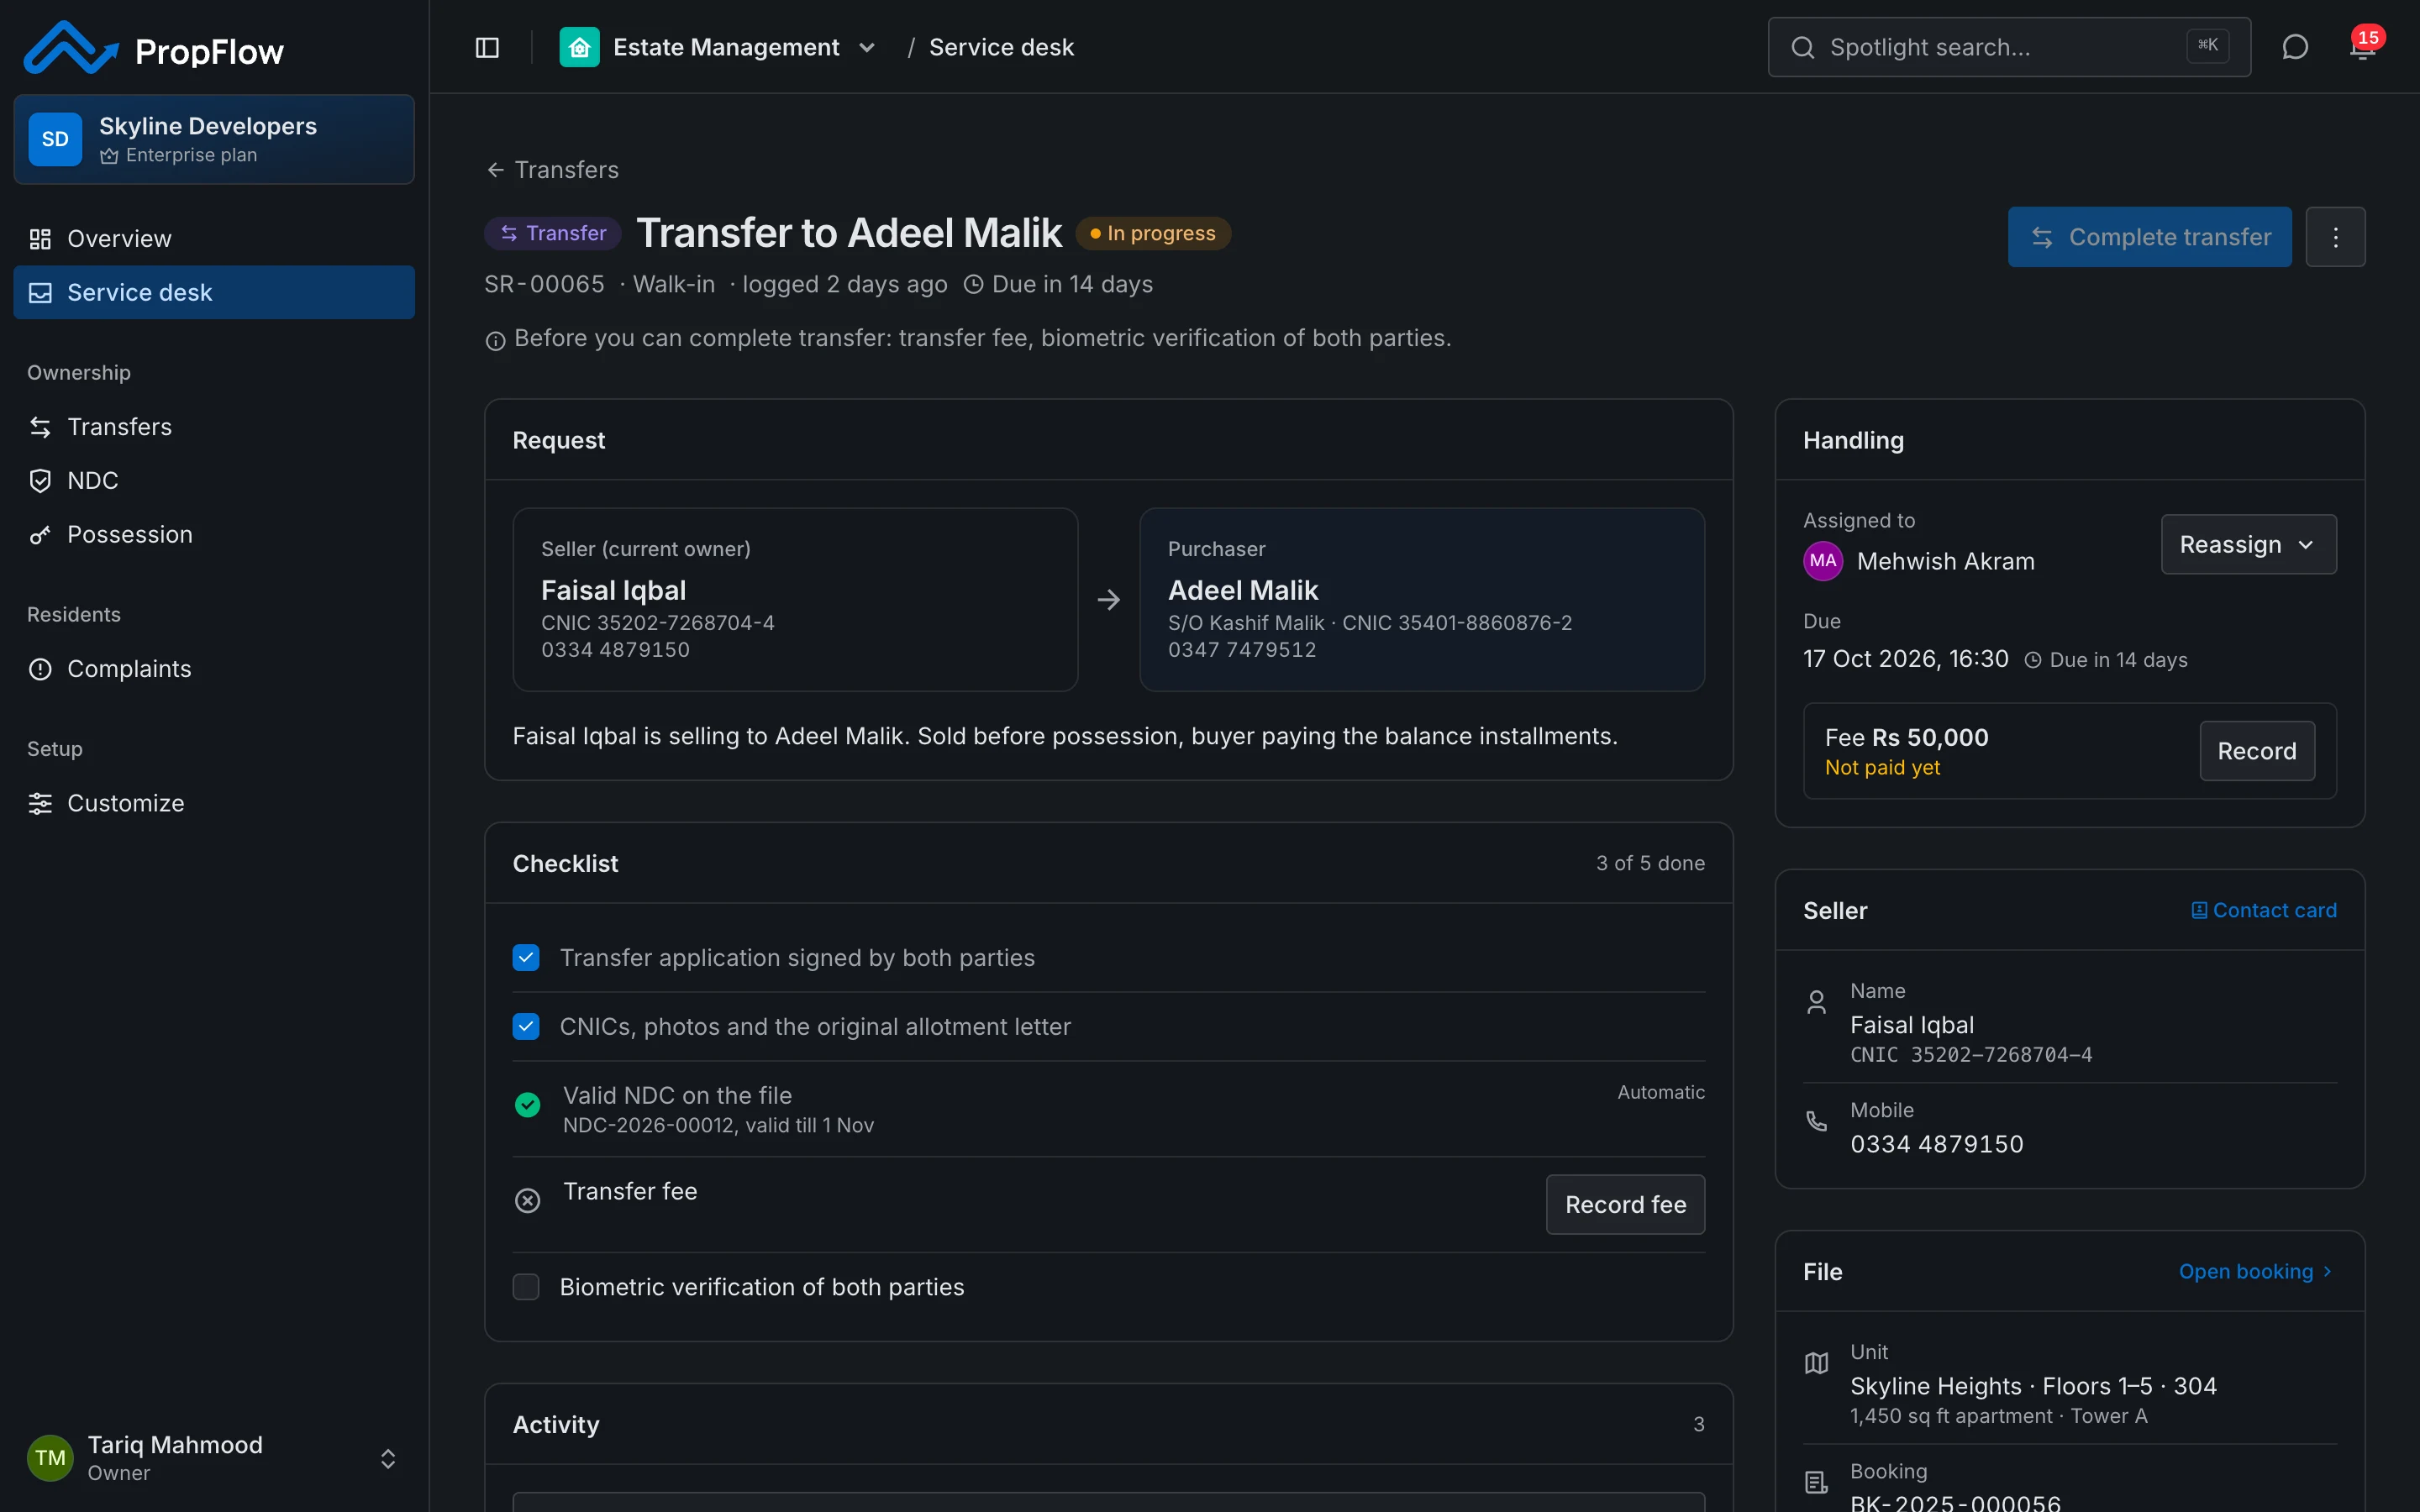The height and width of the screenshot is (1512, 2420).
Task: Open Customize under Setup
Action: click(214, 803)
